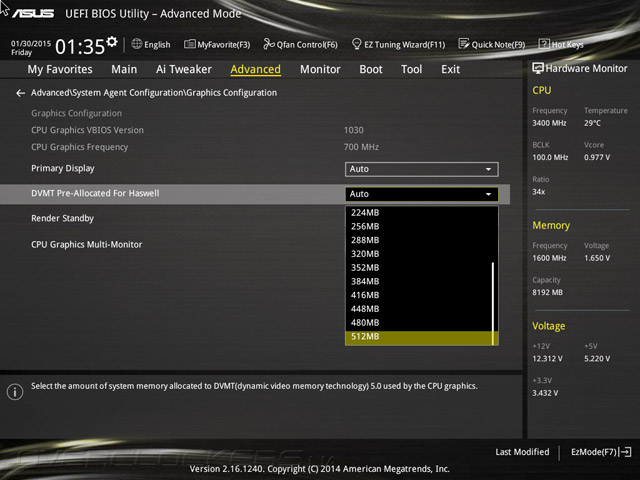Viewport: 640px width, 480px height.
Task: Click the Voltage heading in Hardware Monitor
Action: coord(549,326)
